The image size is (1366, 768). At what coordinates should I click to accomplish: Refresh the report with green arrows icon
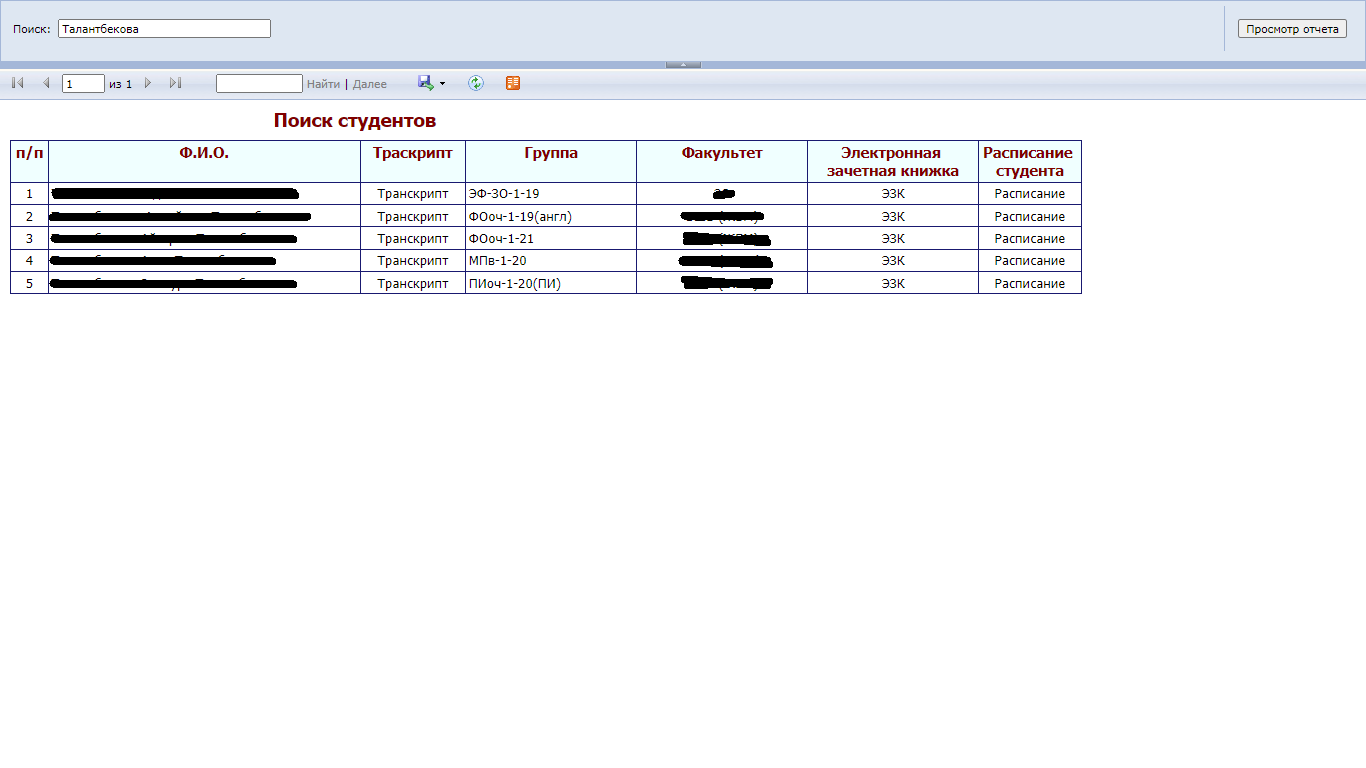point(476,83)
